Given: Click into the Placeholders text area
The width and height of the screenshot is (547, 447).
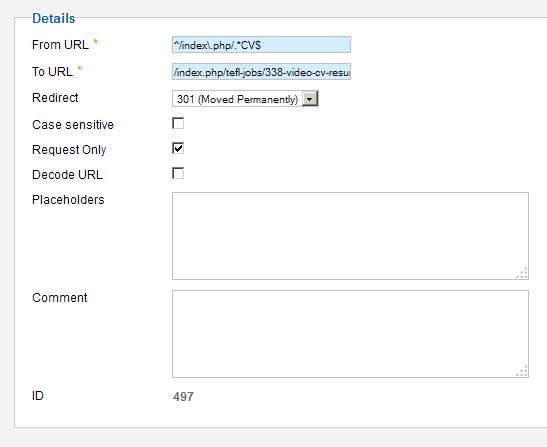Looking at the screenshot, I should (x=350, y=236).
